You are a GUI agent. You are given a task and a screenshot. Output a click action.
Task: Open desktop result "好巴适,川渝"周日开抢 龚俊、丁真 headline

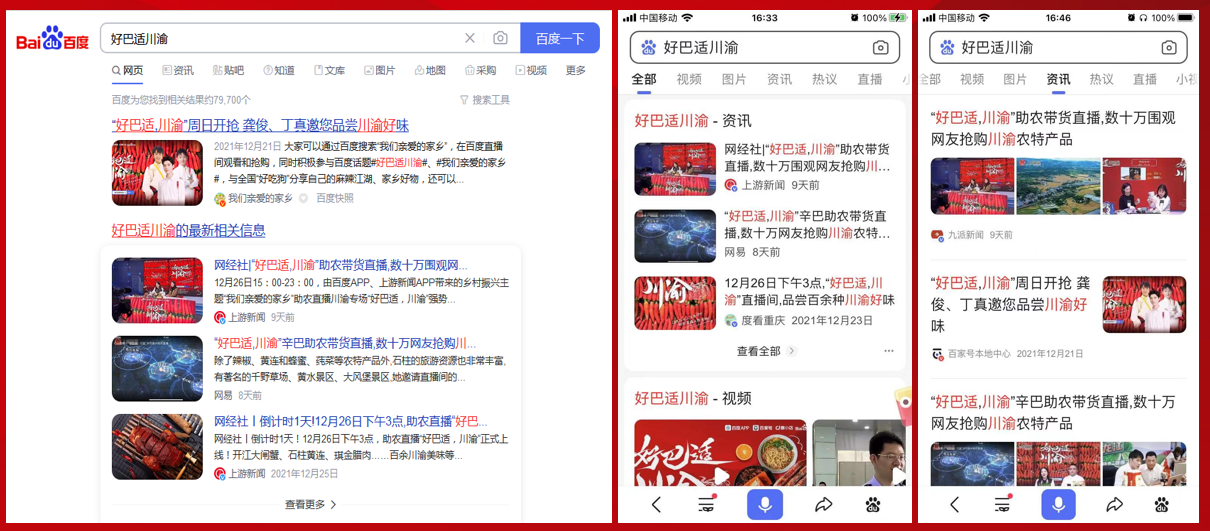tap(260, 125)
